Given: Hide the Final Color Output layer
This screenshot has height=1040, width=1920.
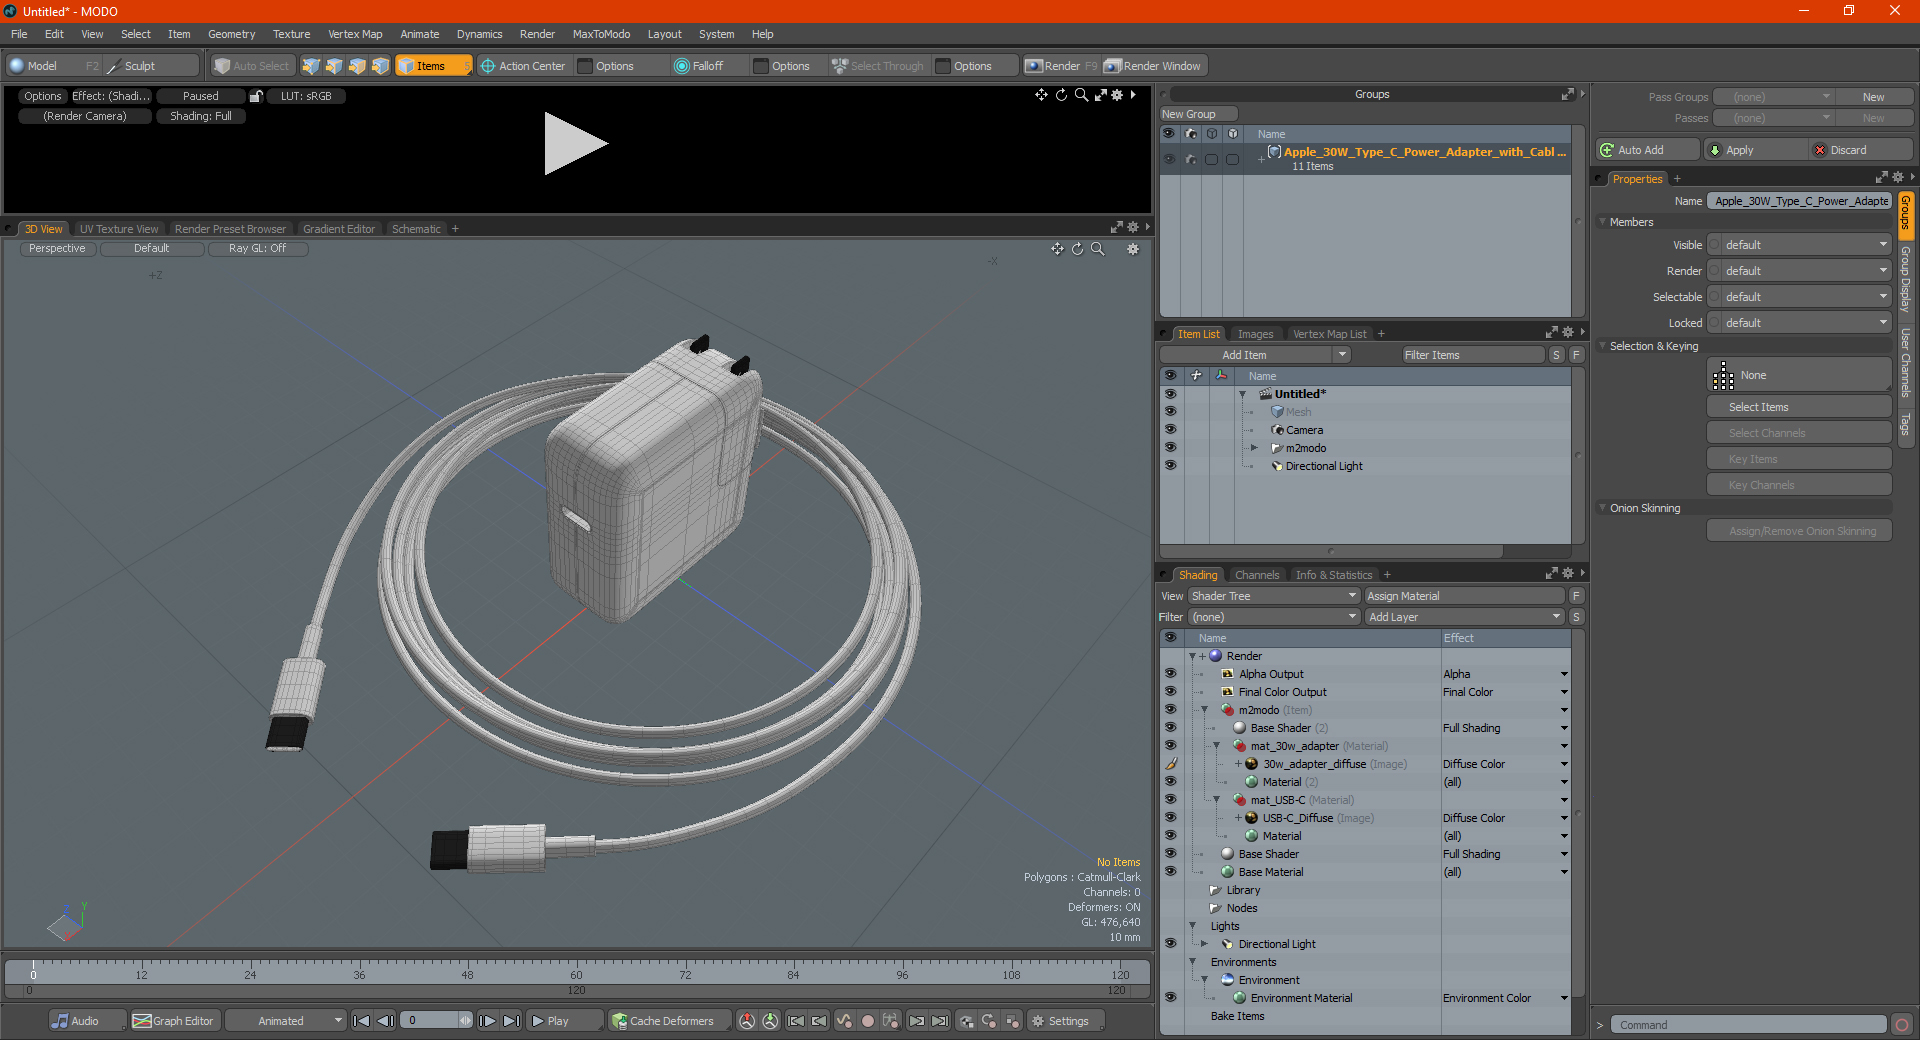Looking at the screenshot, I should pyautogui.click(x=1170, y=692).
